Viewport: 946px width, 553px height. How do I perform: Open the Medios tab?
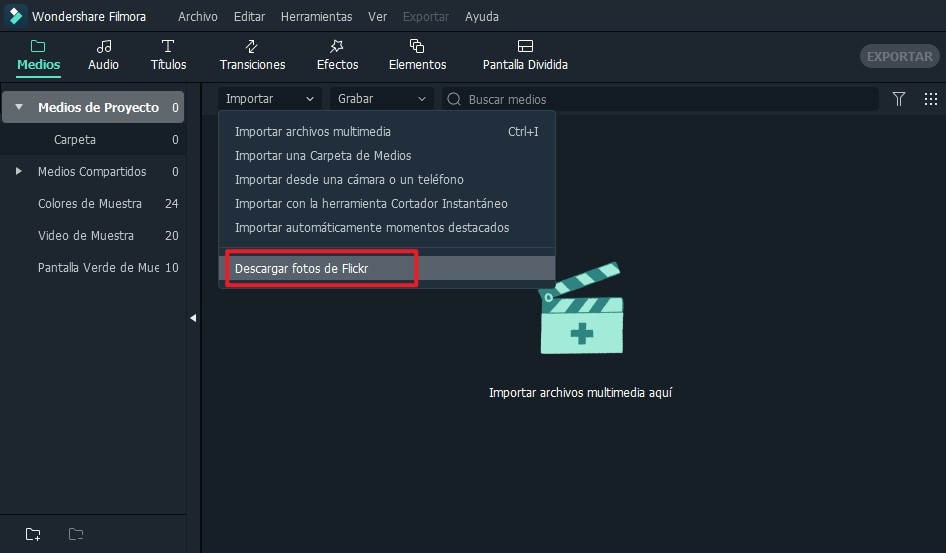click(39, 55)
